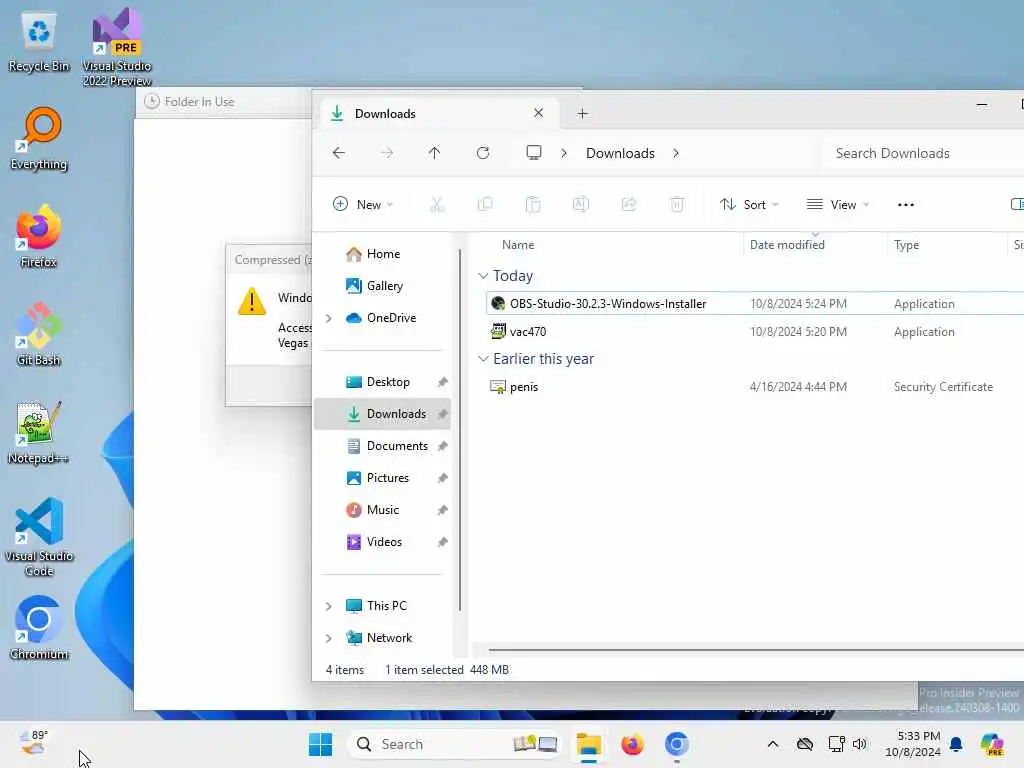Go up one folder level

pos(434,153)
